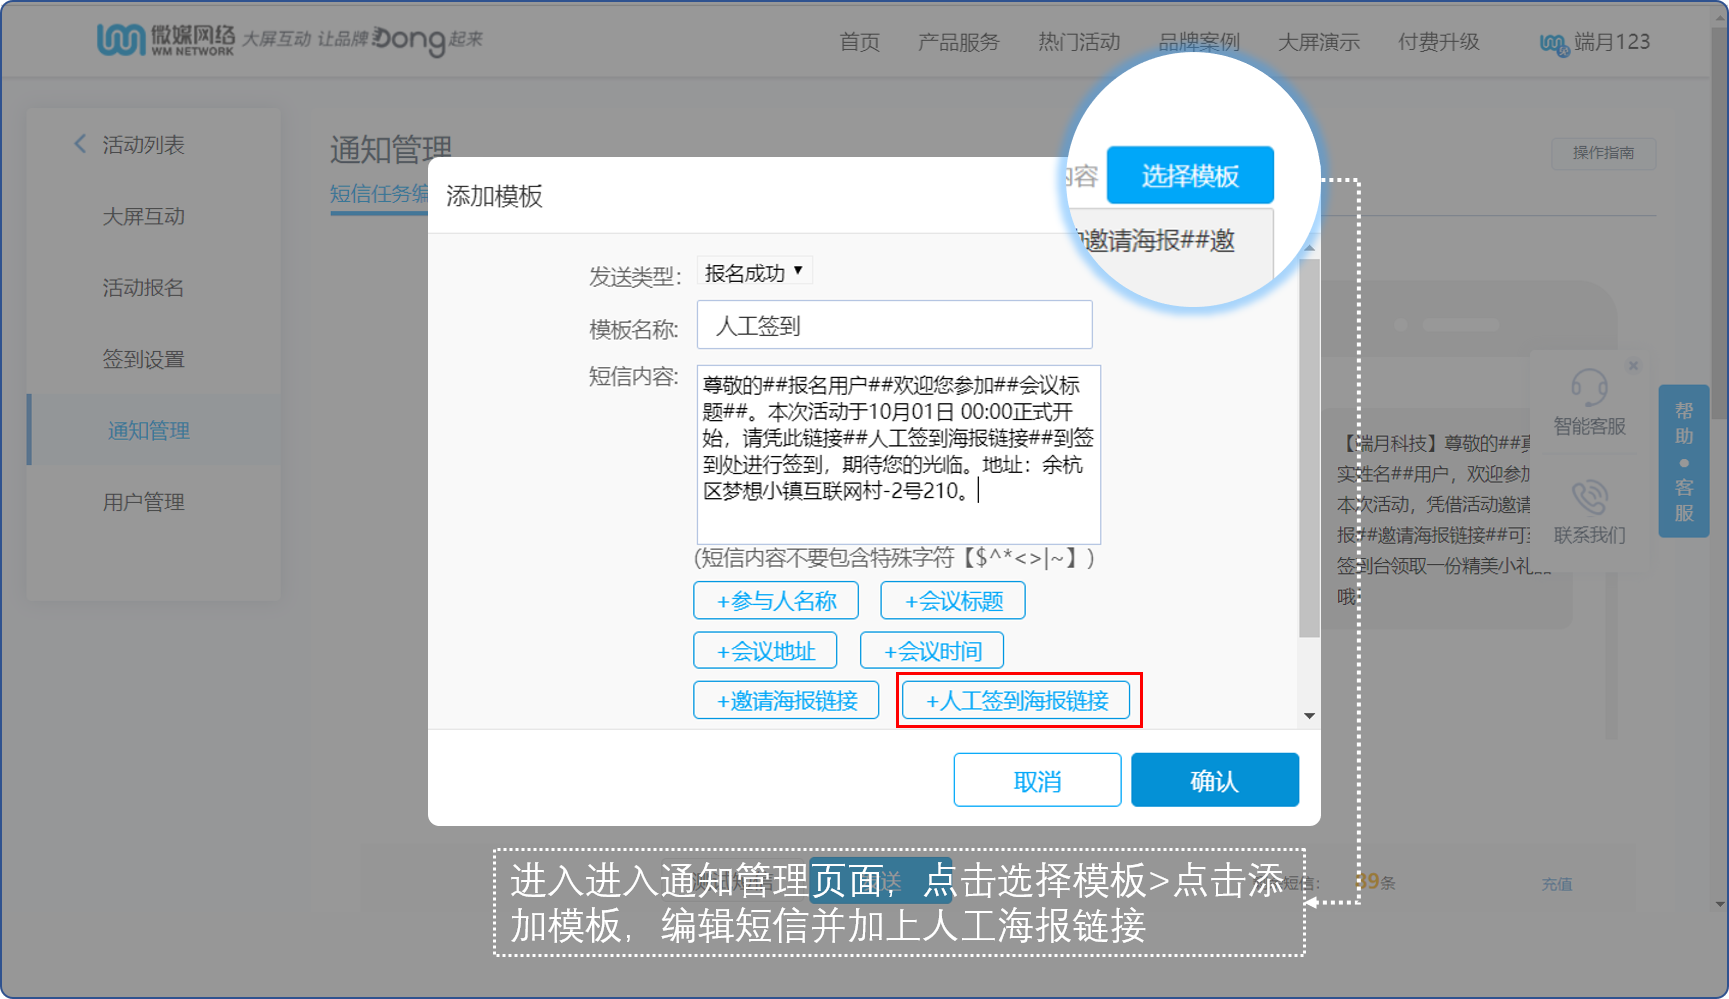Open the 发送类型 dropdown showing 报名成功
Viewport: 1729px width, 999px height.
point(753,270)
